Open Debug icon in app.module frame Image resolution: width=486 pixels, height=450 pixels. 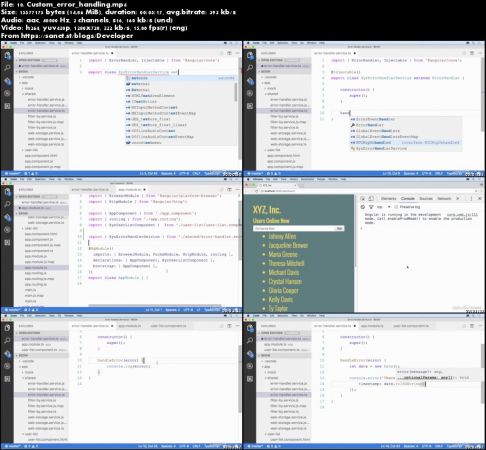pyautogui.click(x=7, y=230)
